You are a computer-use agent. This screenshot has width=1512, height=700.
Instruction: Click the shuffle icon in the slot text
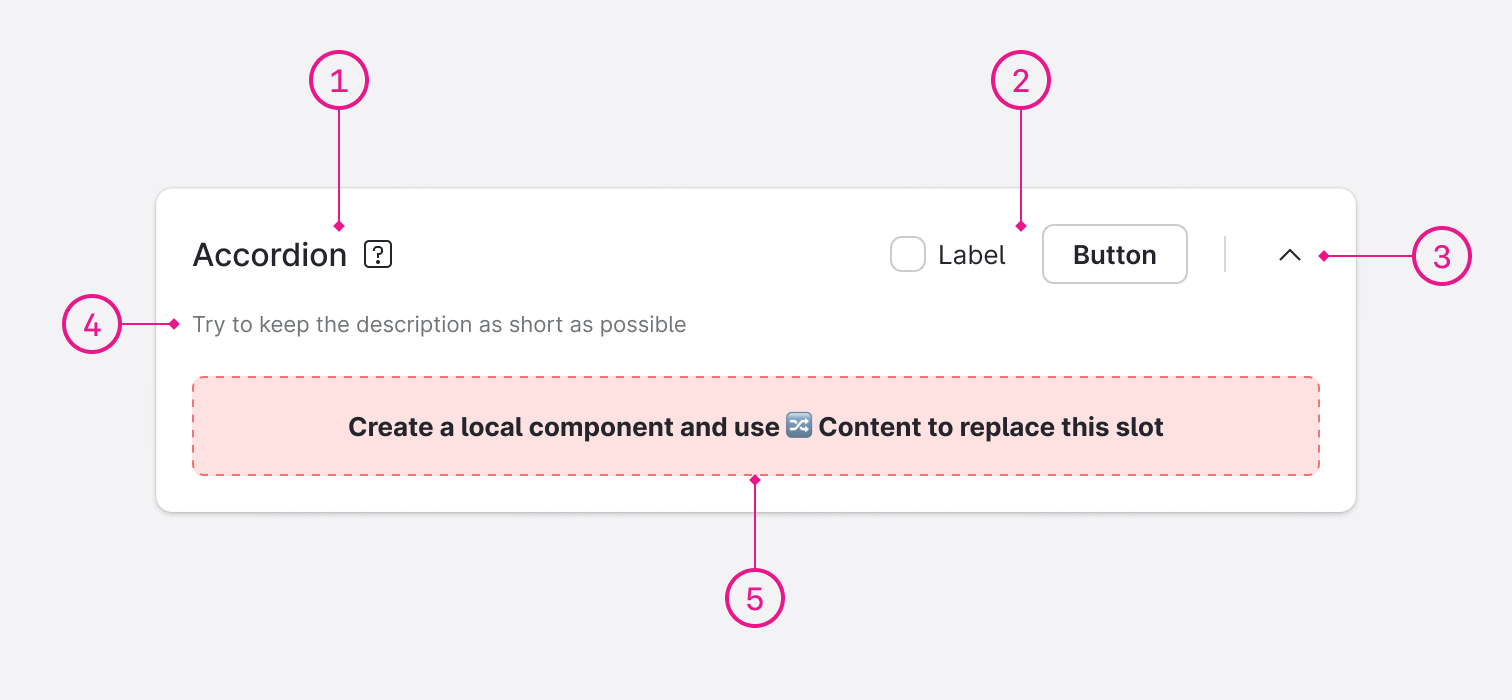(x=799, y=427)
